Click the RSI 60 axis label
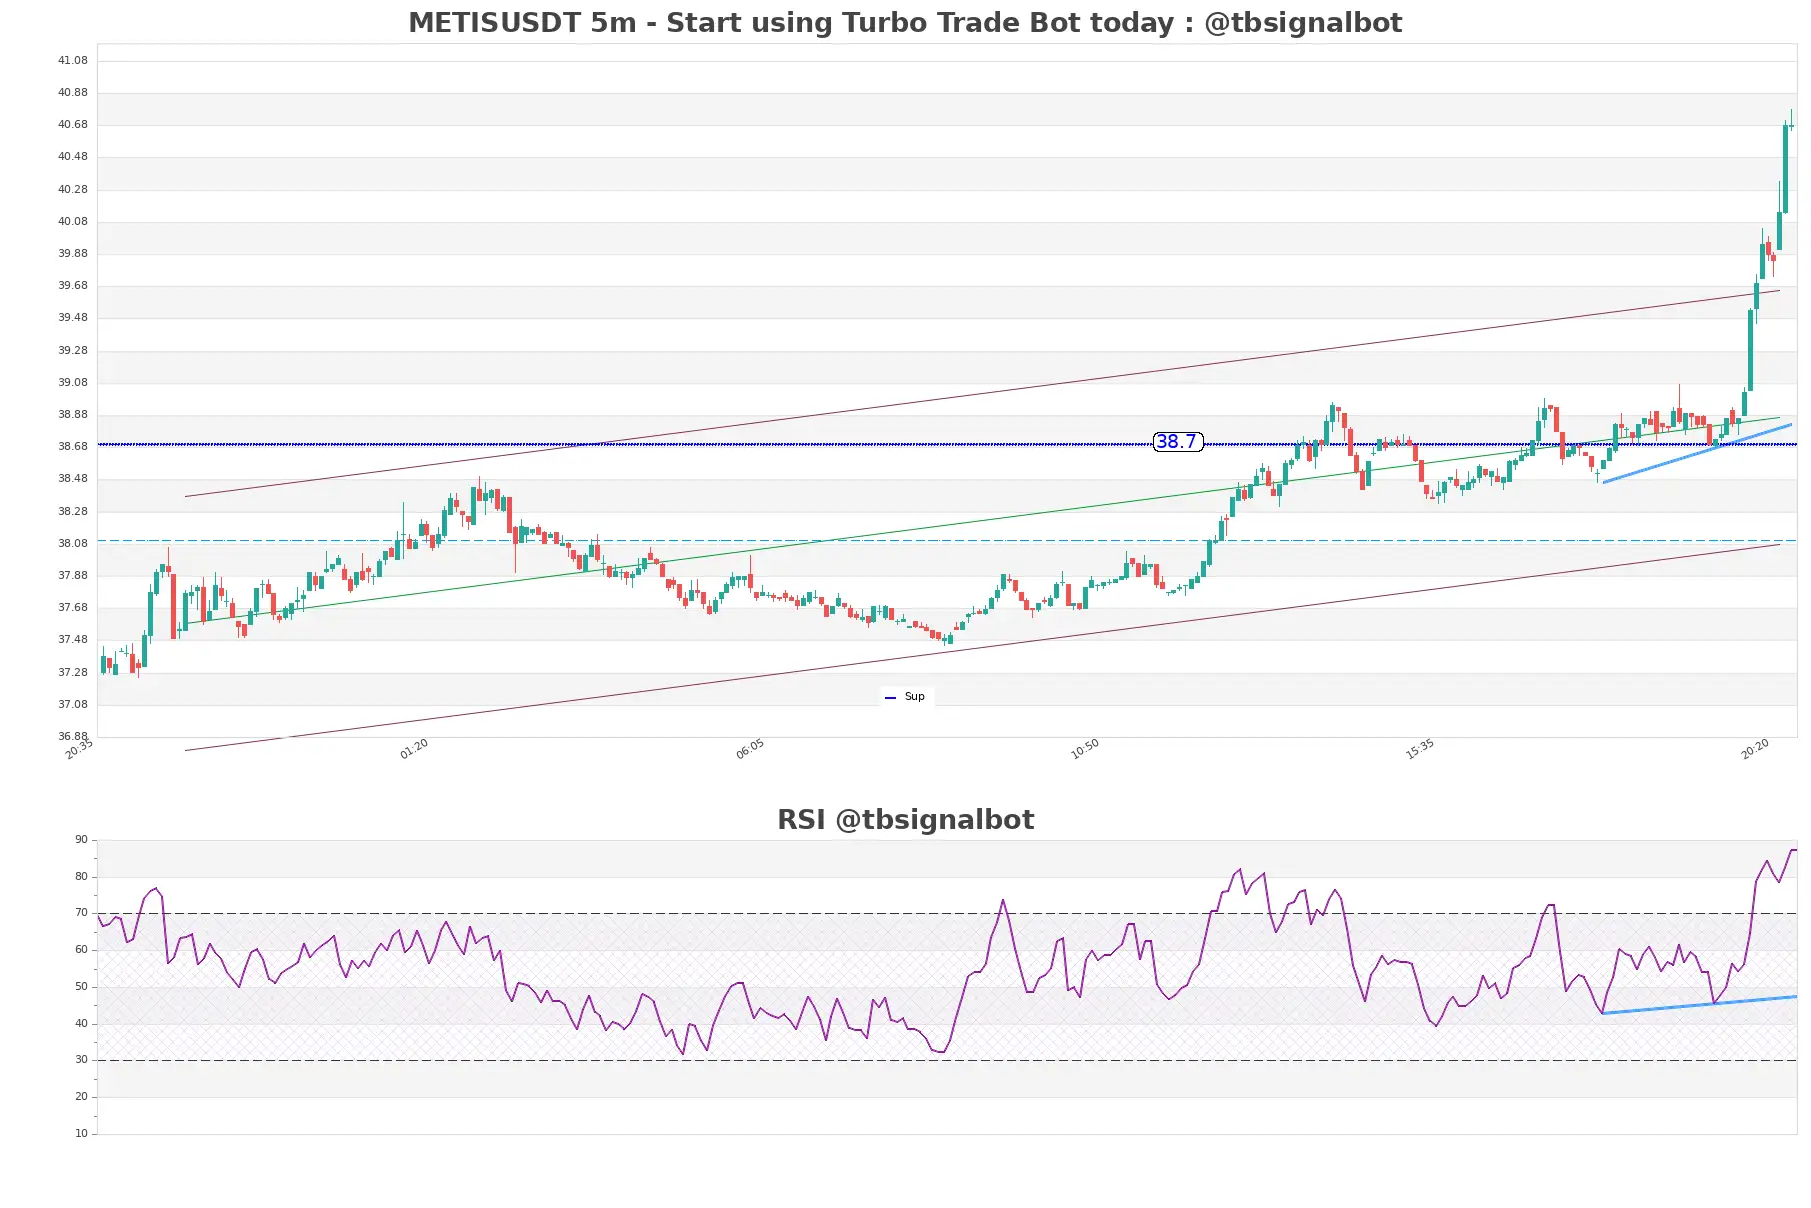The width and height of the screenshot is (1811, 1208). click(81, 950)
